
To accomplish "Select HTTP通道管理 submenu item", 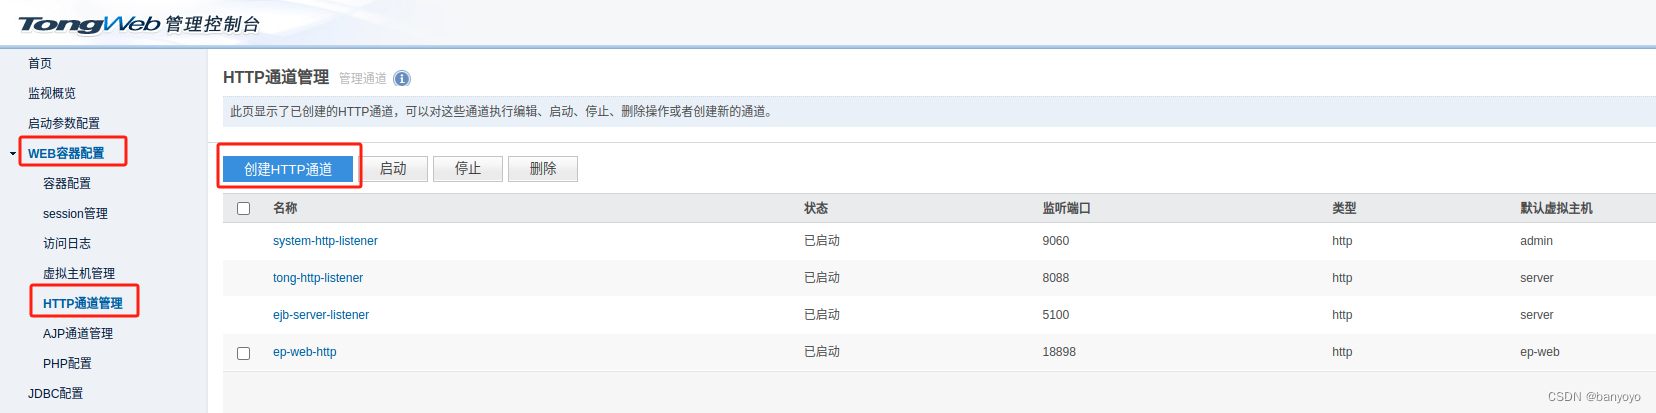I will click(x=83, y=303).
